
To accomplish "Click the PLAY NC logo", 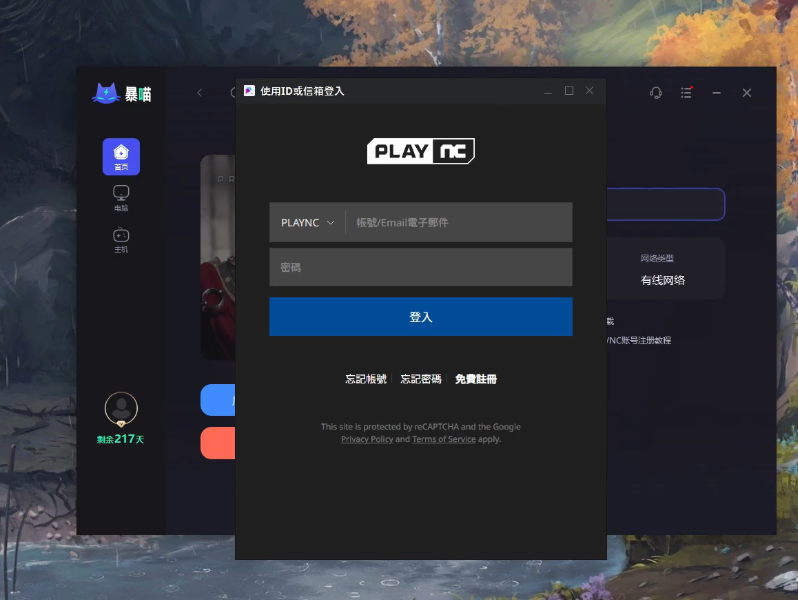I will 421,151.
